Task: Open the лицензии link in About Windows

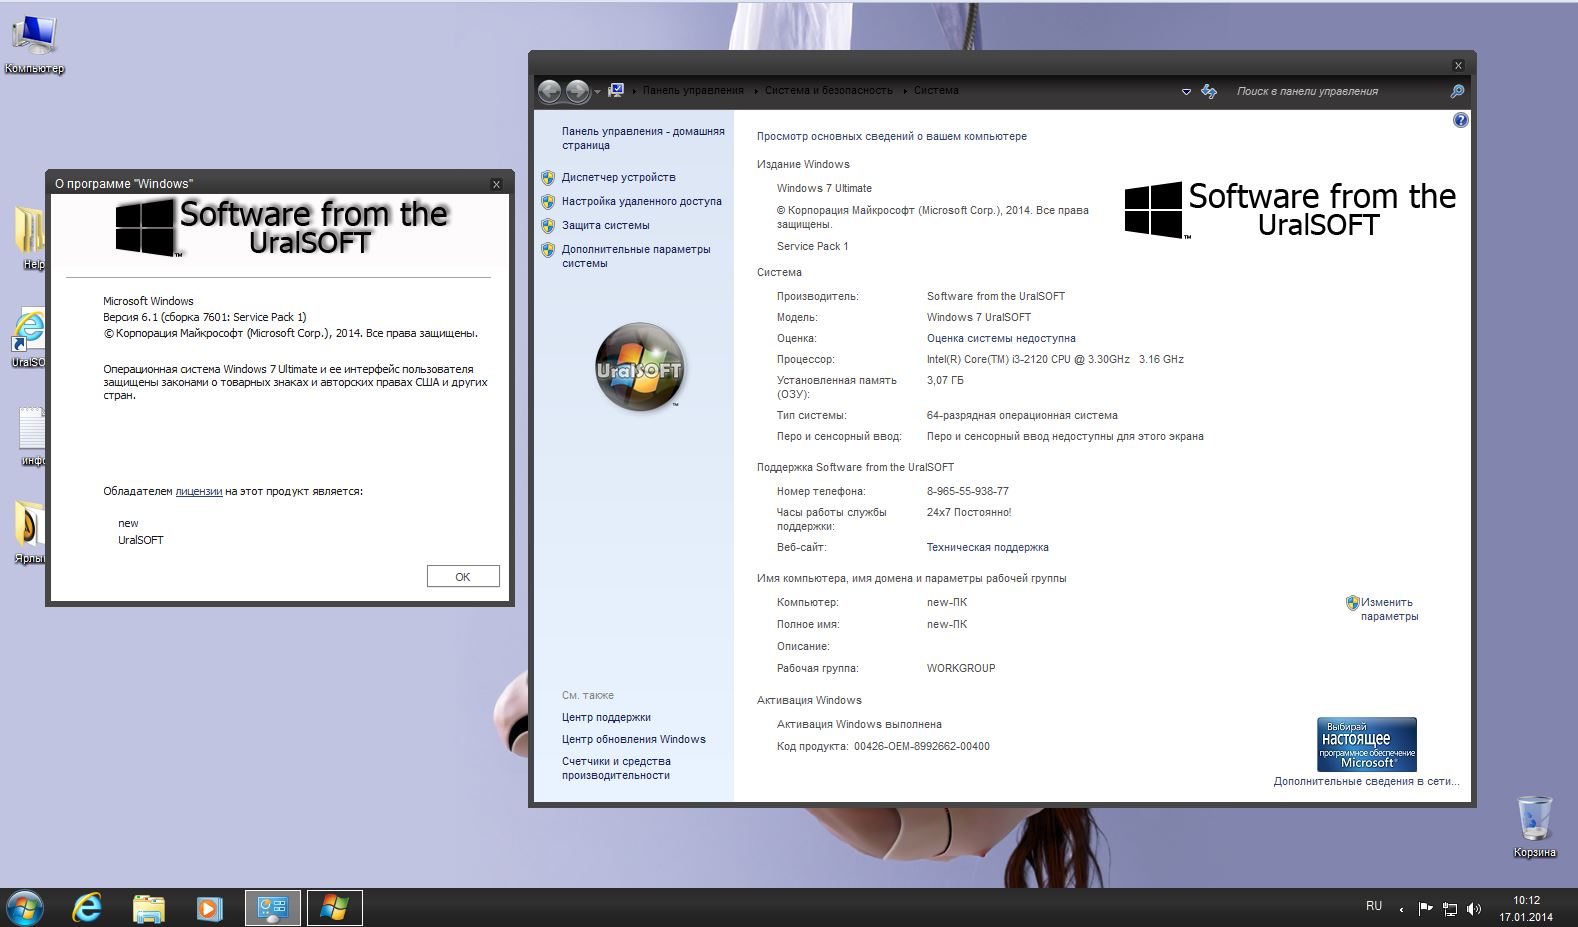Action: [x=199, y=491]
